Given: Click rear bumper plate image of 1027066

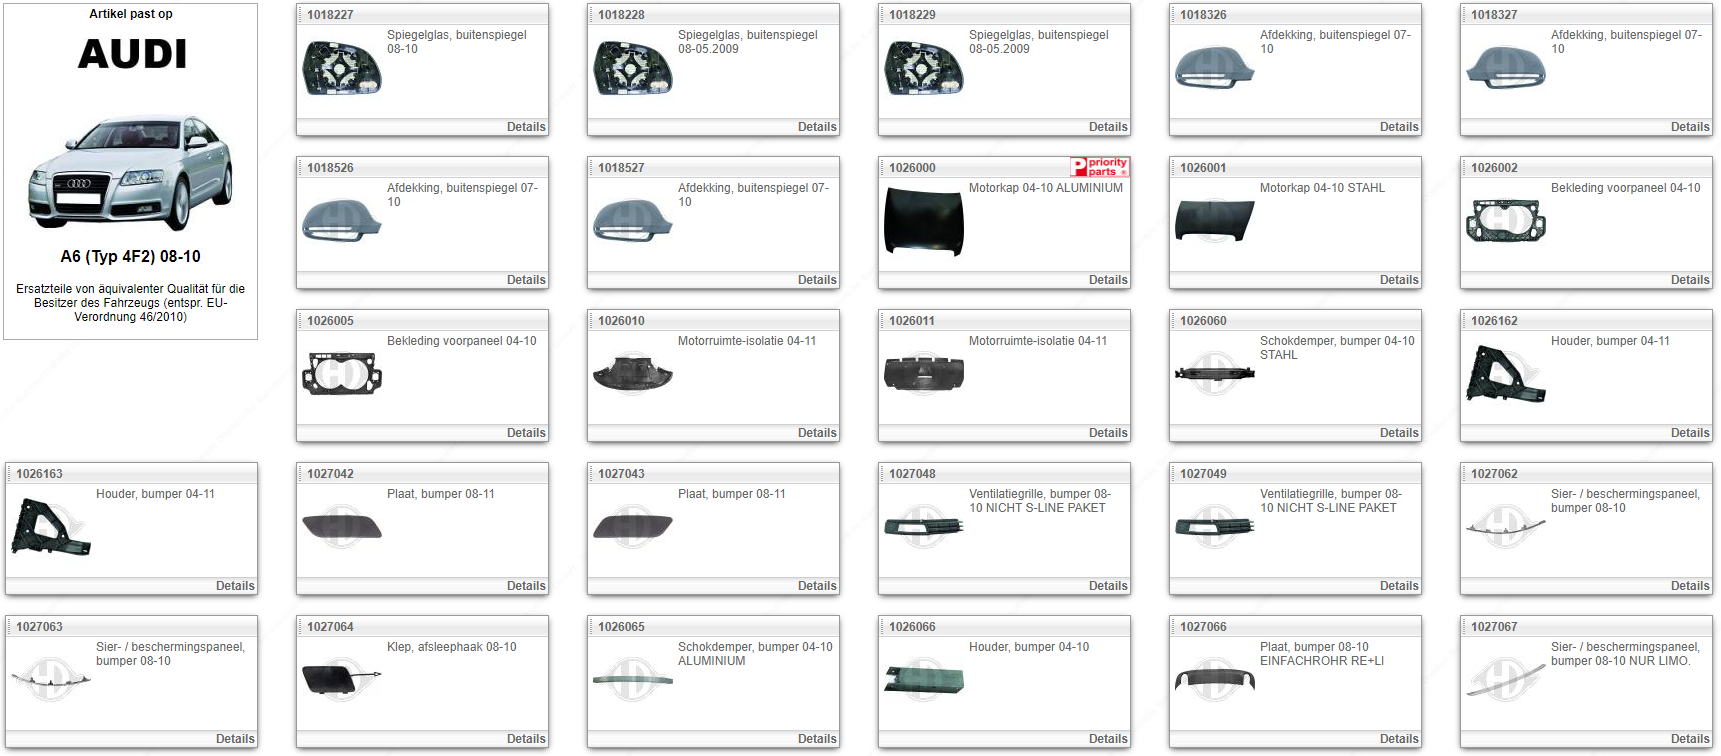Looking at the screenshot, I should 1215,680.
